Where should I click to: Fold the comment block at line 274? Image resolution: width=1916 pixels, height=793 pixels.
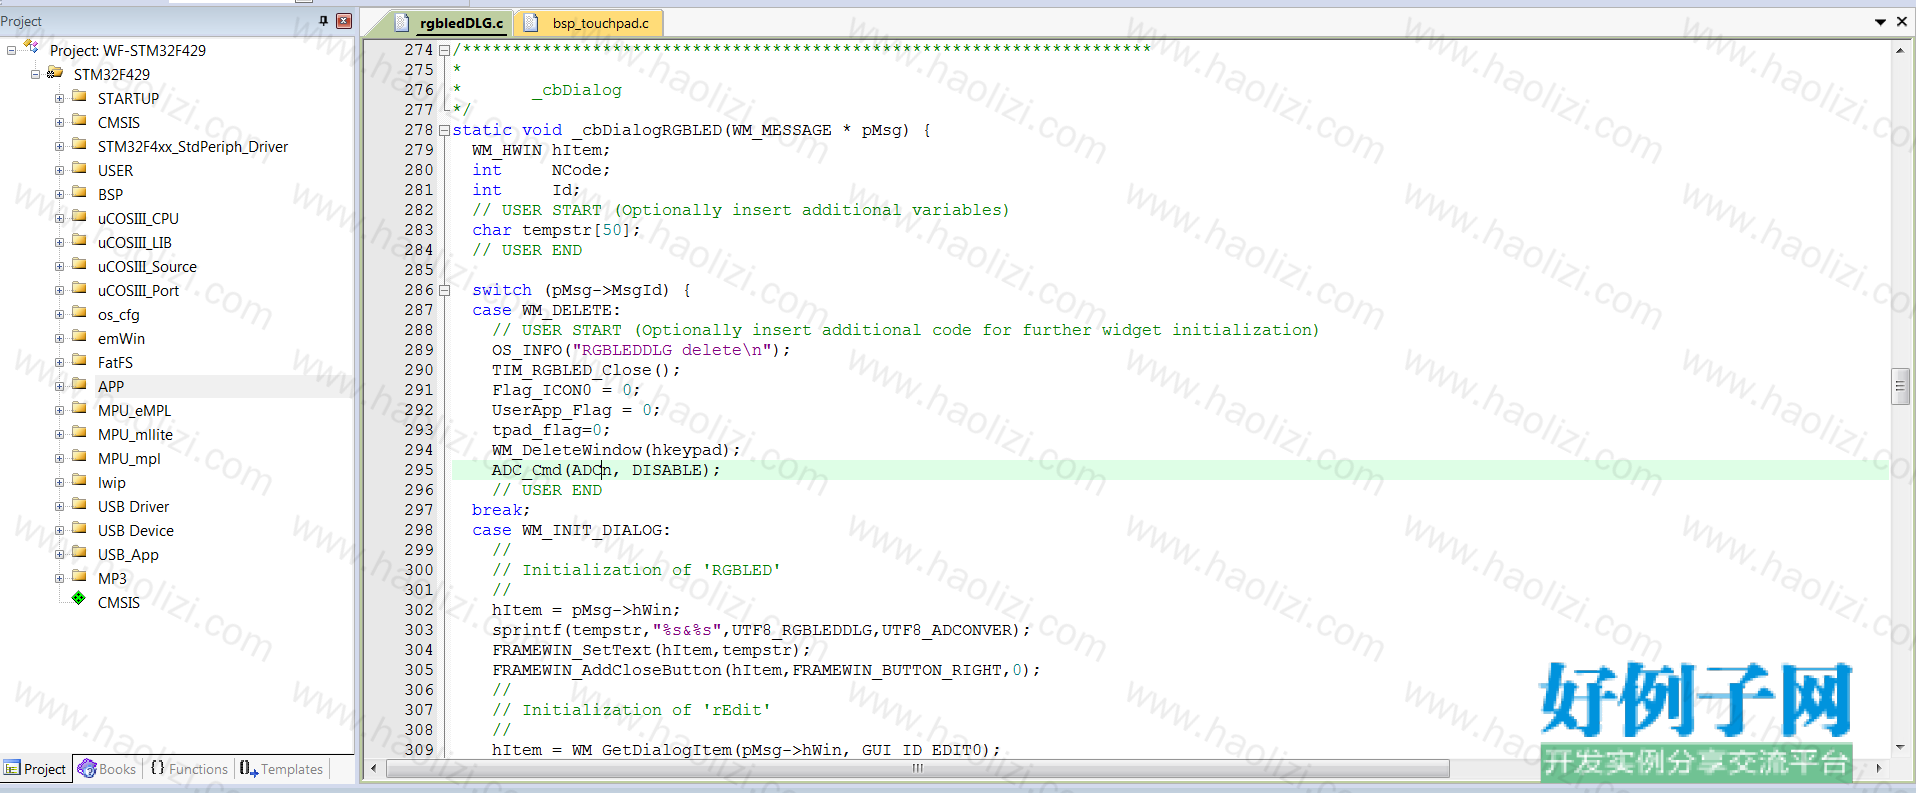[444, 50]
